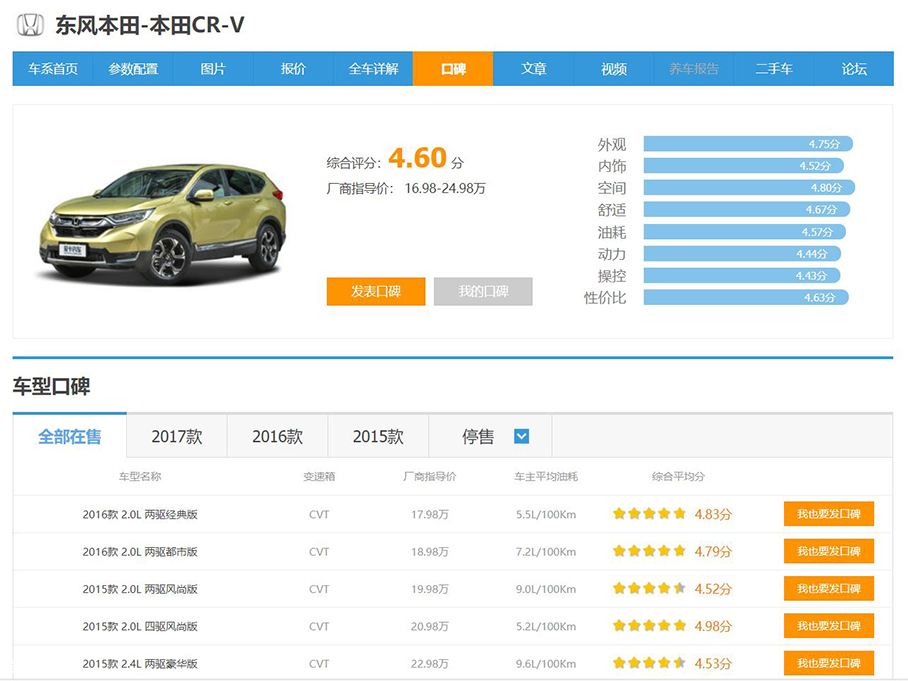Open the 图片 navigation tab
The height and width of the screenshot is (681, 908).
point(213,69)
